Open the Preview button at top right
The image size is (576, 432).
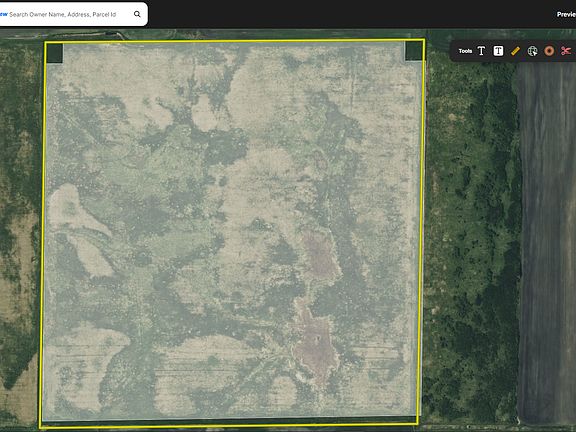(x=566, y=14)
